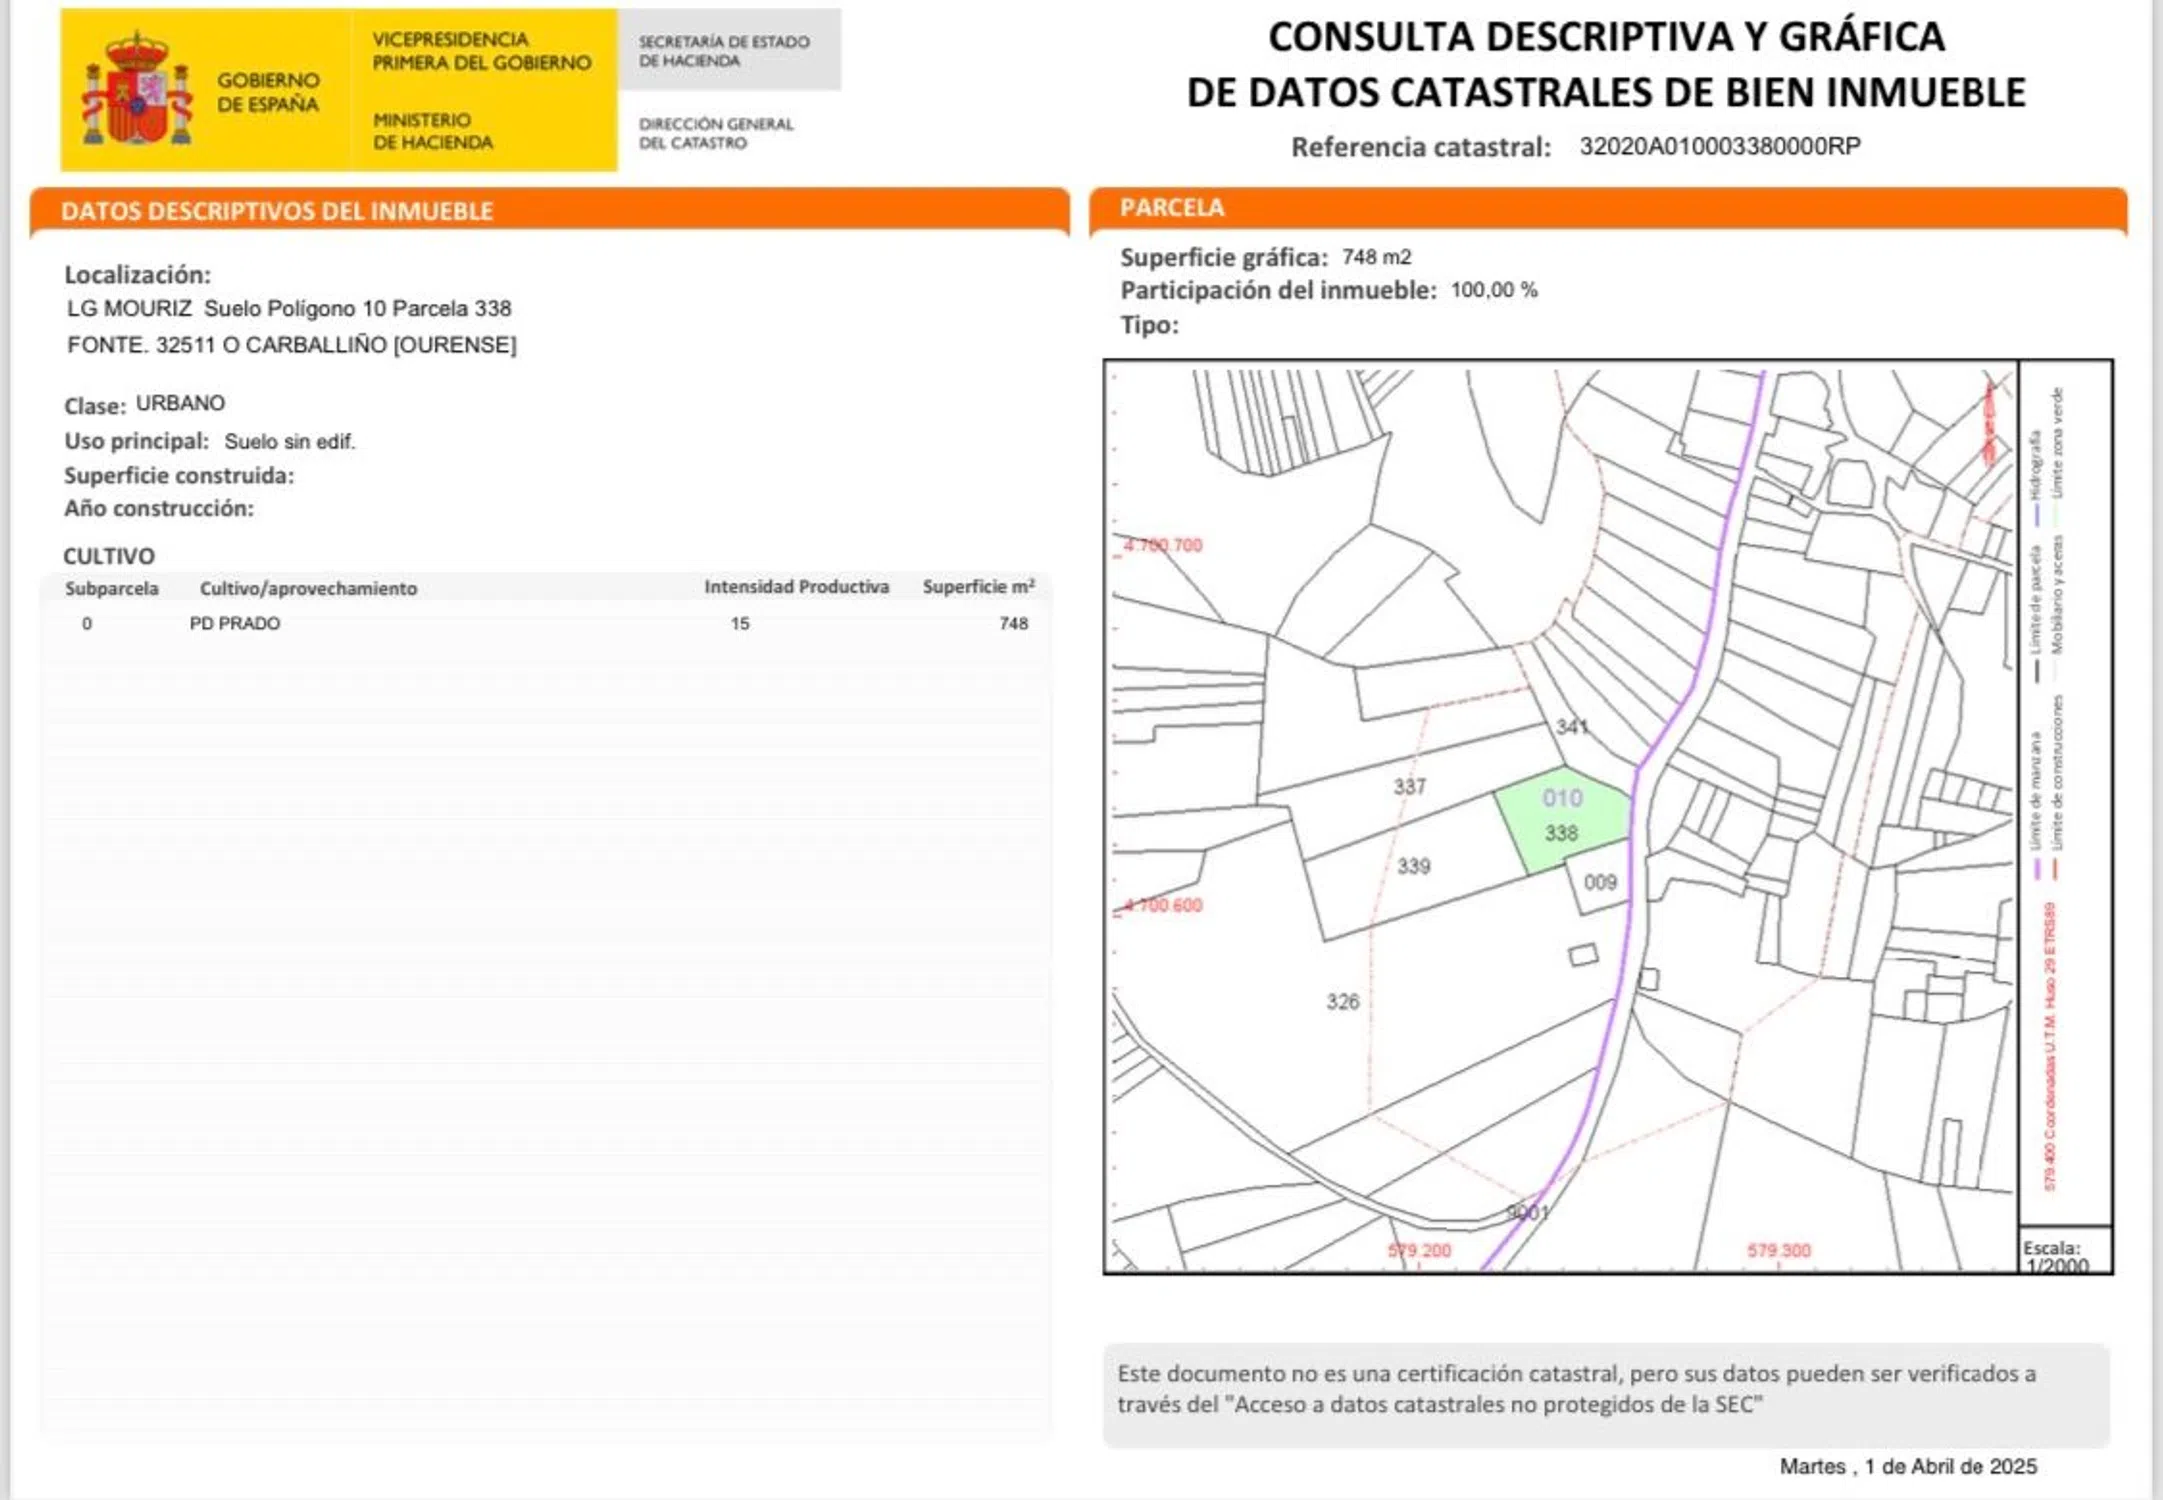Click the Ministerio de Hacienda logo block
Image resolution: width=2163 pixels, height=1500 pixels.
(433, 131)
